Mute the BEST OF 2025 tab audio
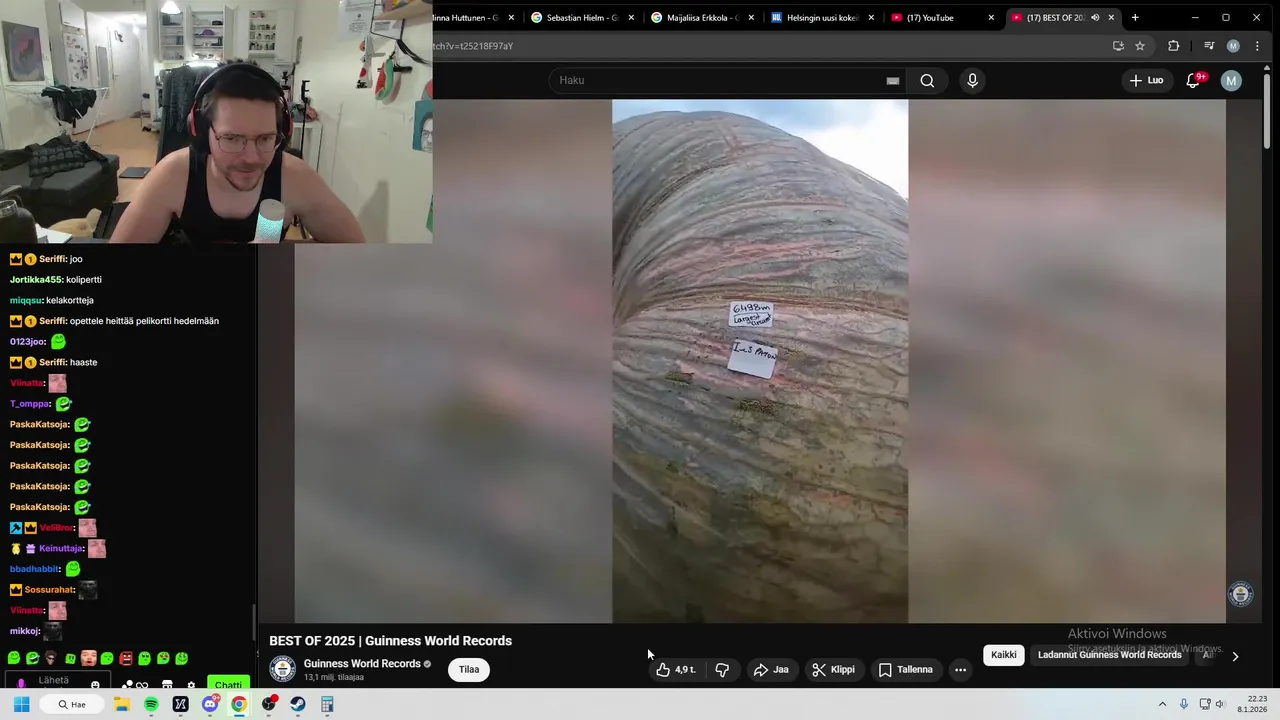Image resolution: width=1280 pixels, height=720 pixels. 1095,18
